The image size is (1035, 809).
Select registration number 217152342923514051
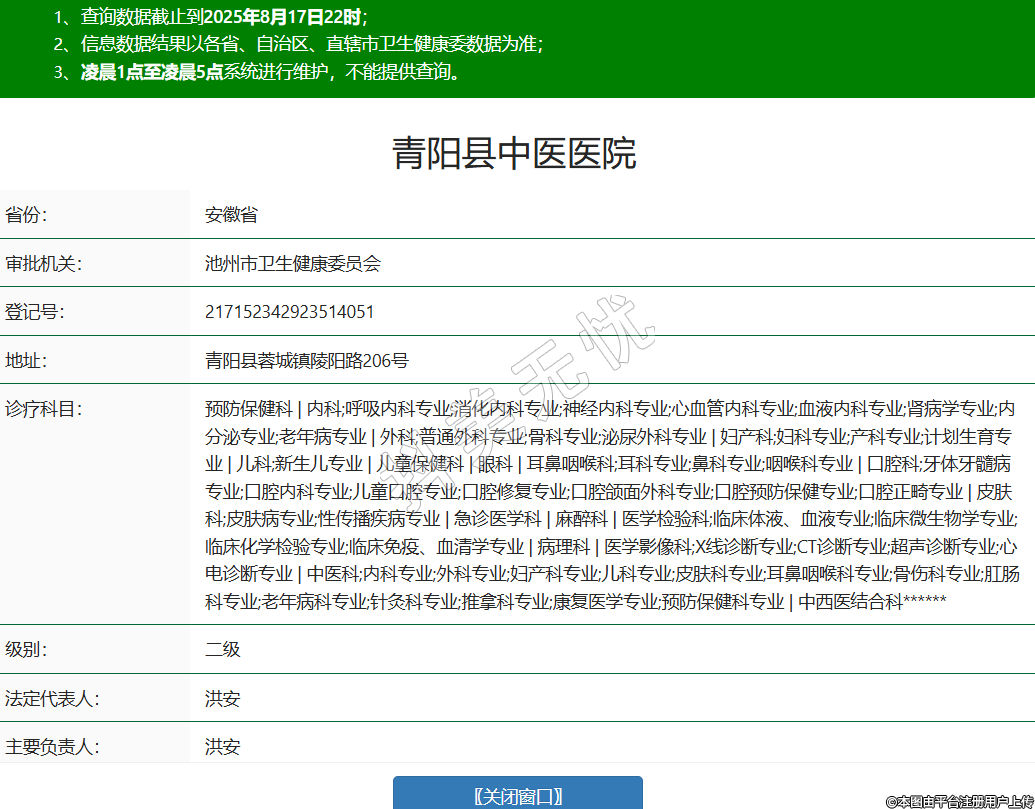point(290,312)
